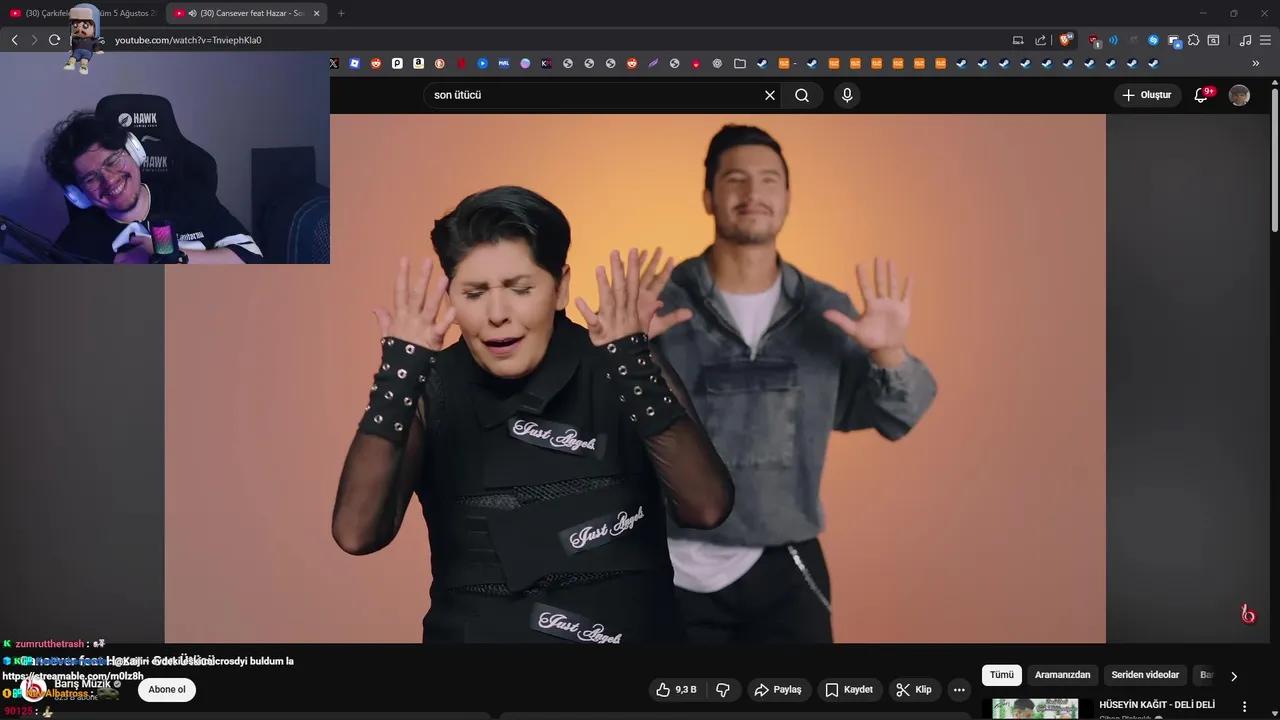Viewport: 1280px width, 720px height.
Task: Click the YouTube search magnifier button
Action: [x=802, y=95]
